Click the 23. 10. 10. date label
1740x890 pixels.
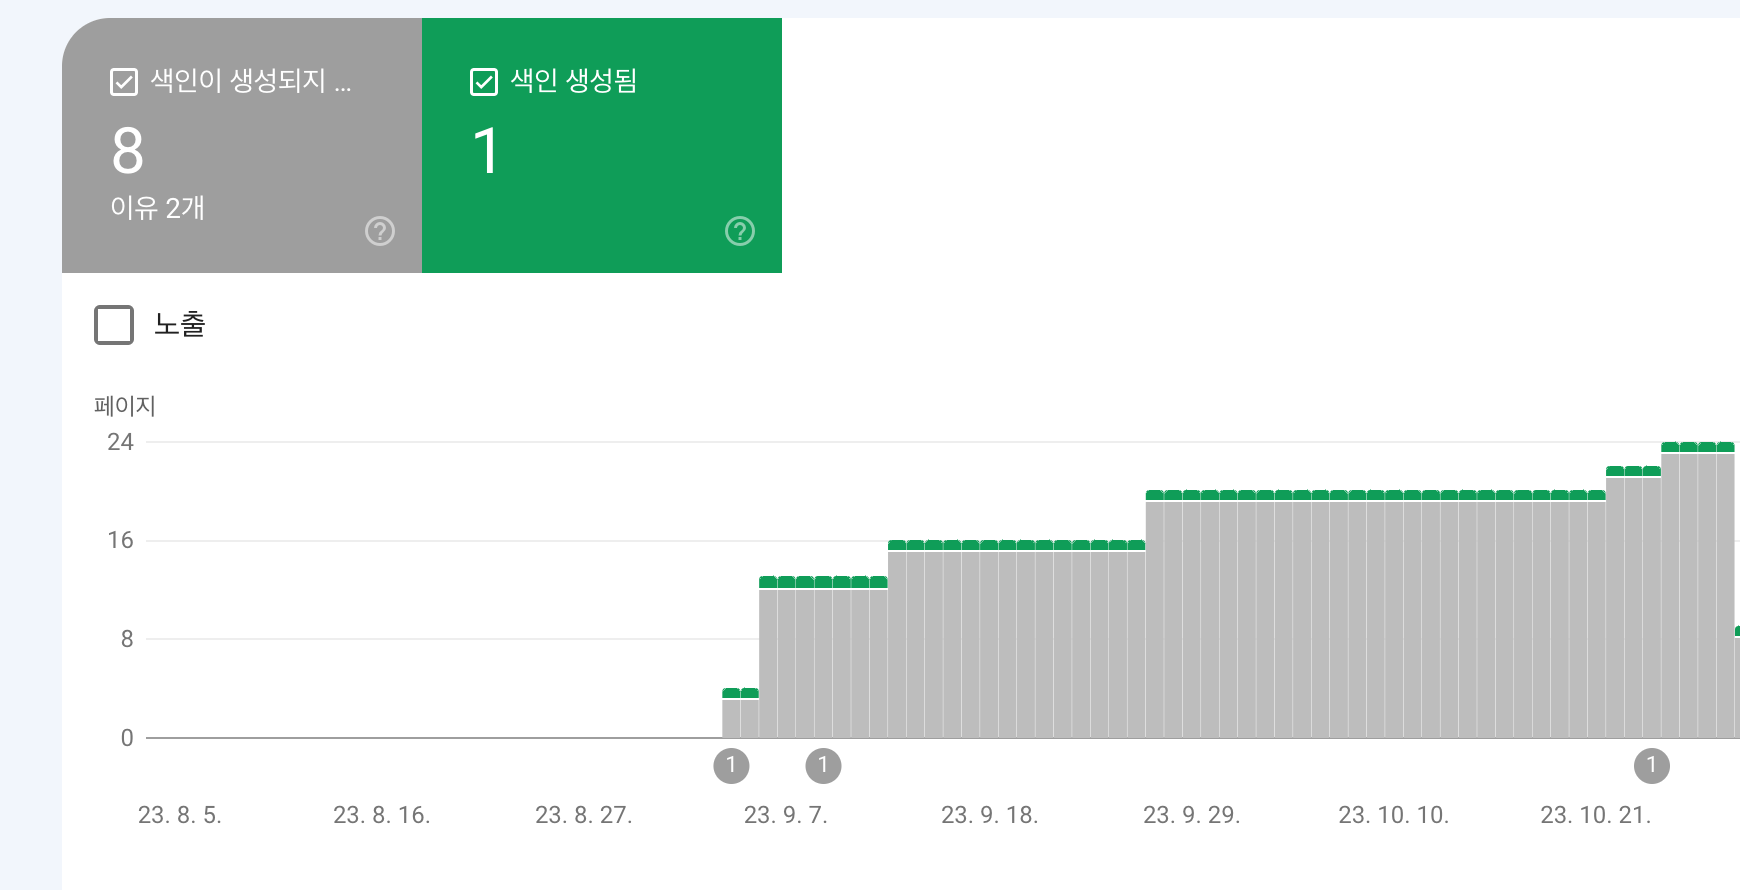(x=1393, y=815)
